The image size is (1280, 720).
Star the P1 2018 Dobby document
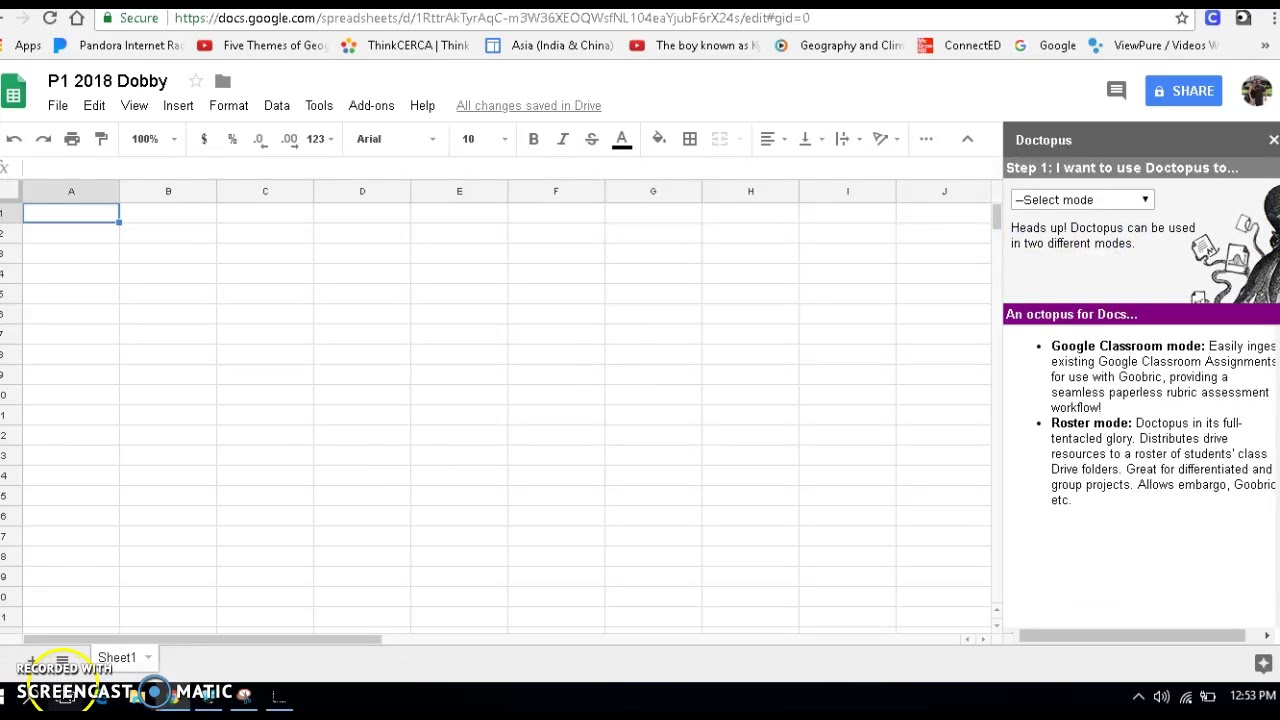196,81
